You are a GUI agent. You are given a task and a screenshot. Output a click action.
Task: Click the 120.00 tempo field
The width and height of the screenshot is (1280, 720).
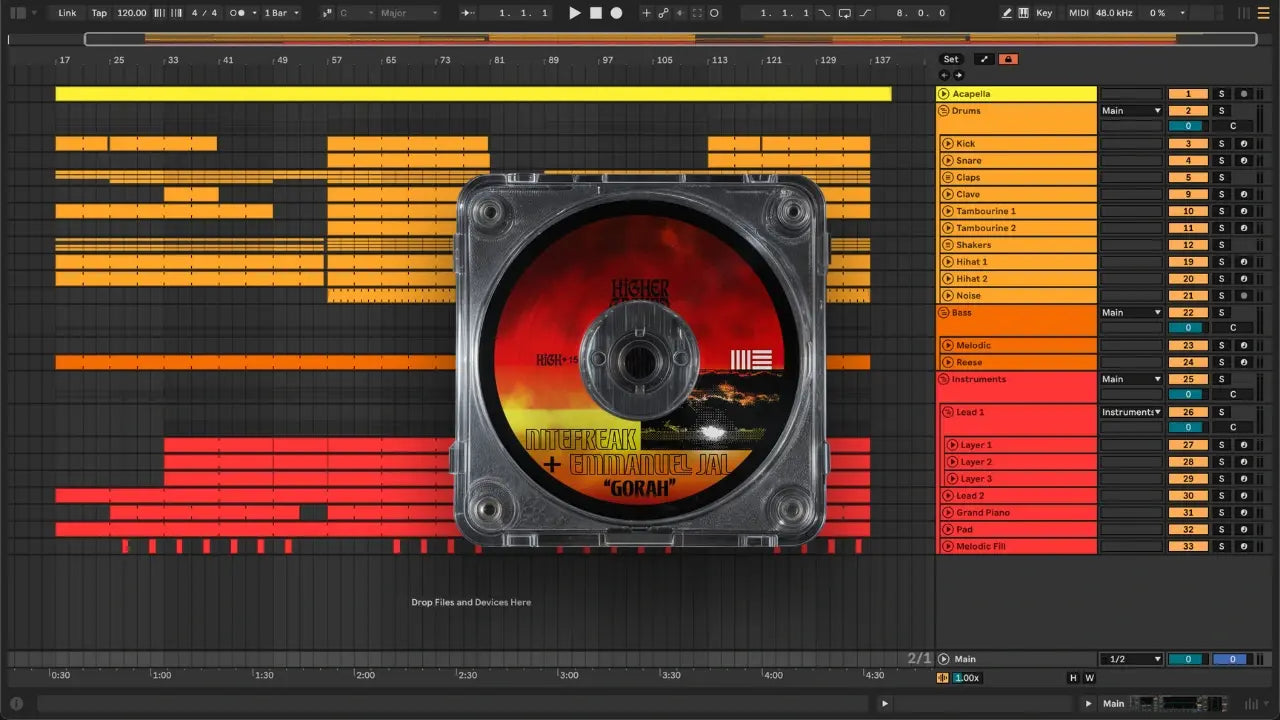coord(131,13)
